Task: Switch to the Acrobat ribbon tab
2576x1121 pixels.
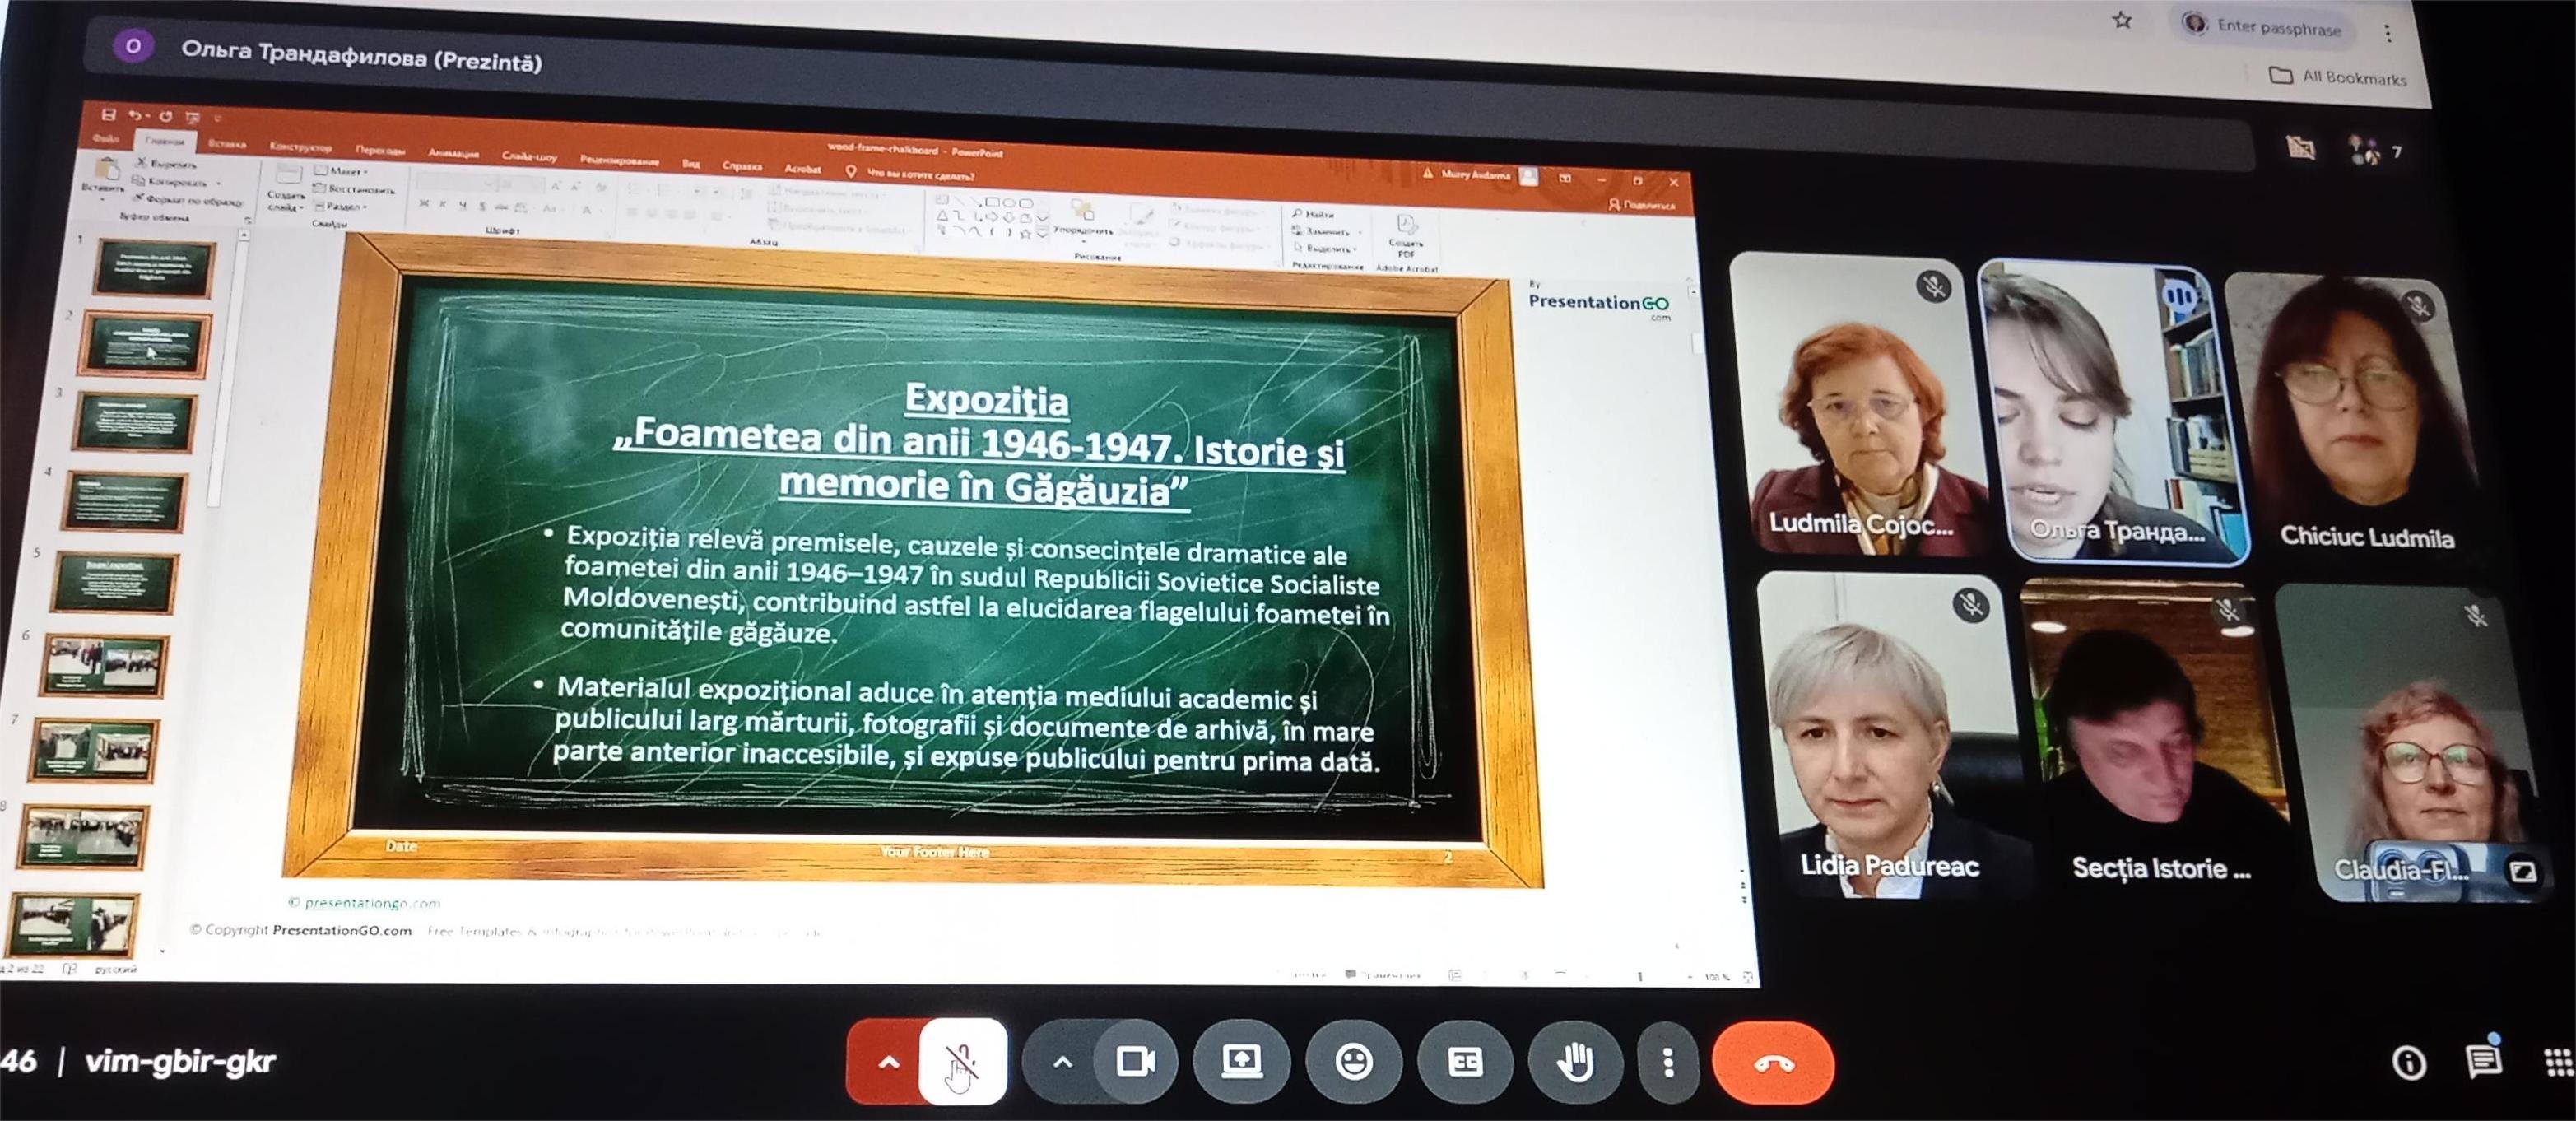Action: pyautogui.click(x=803, y=168)
